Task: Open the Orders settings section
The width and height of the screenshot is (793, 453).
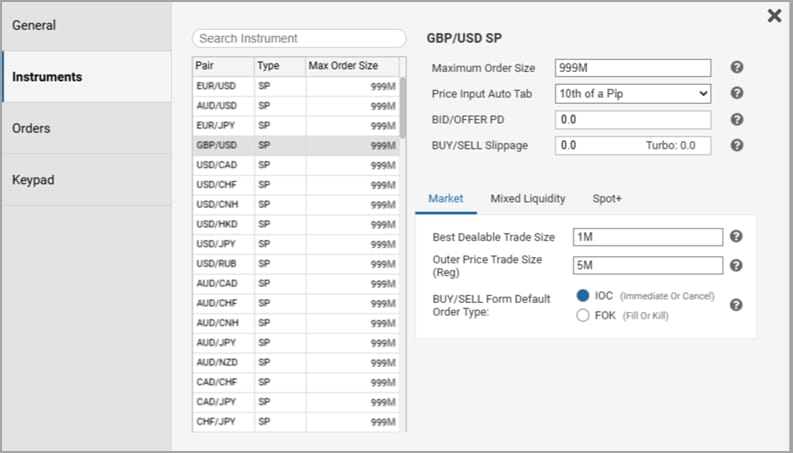Action: (86, 128)
